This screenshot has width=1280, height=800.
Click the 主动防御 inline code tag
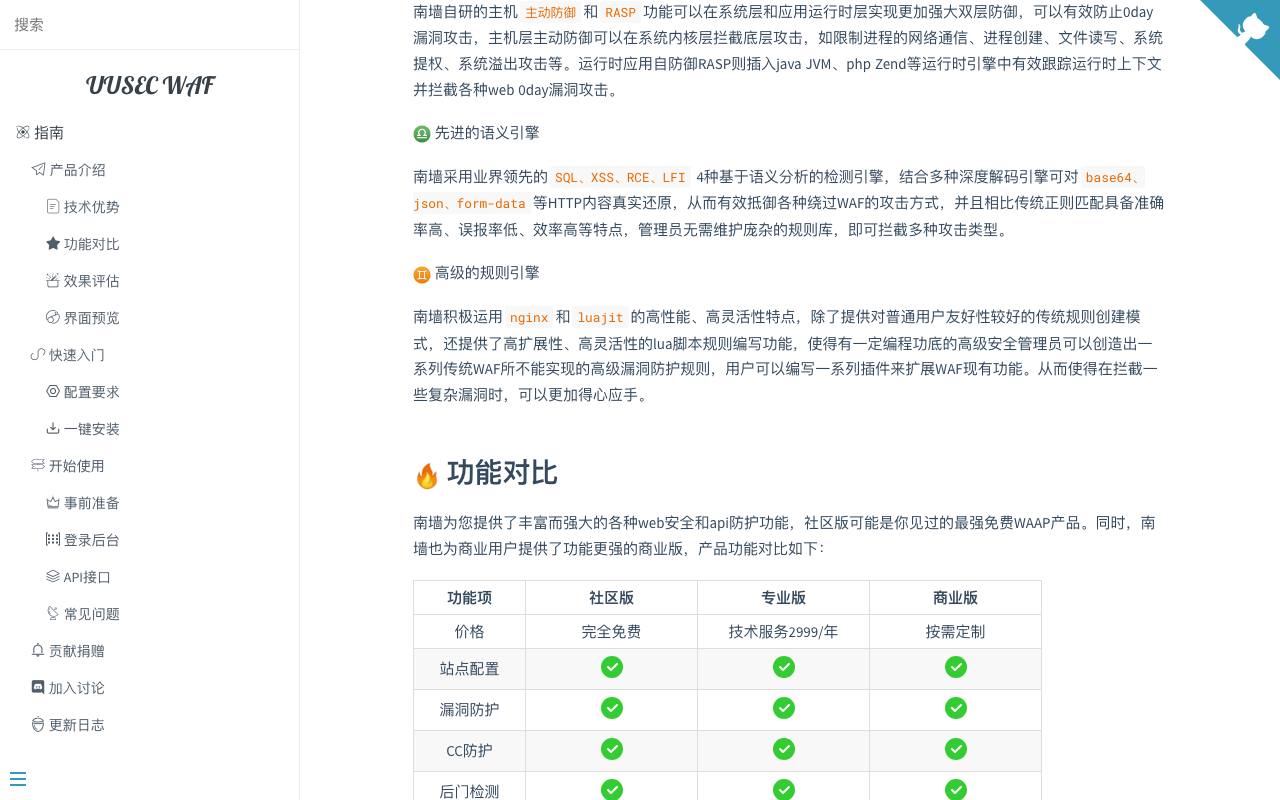tap(550, 12)
